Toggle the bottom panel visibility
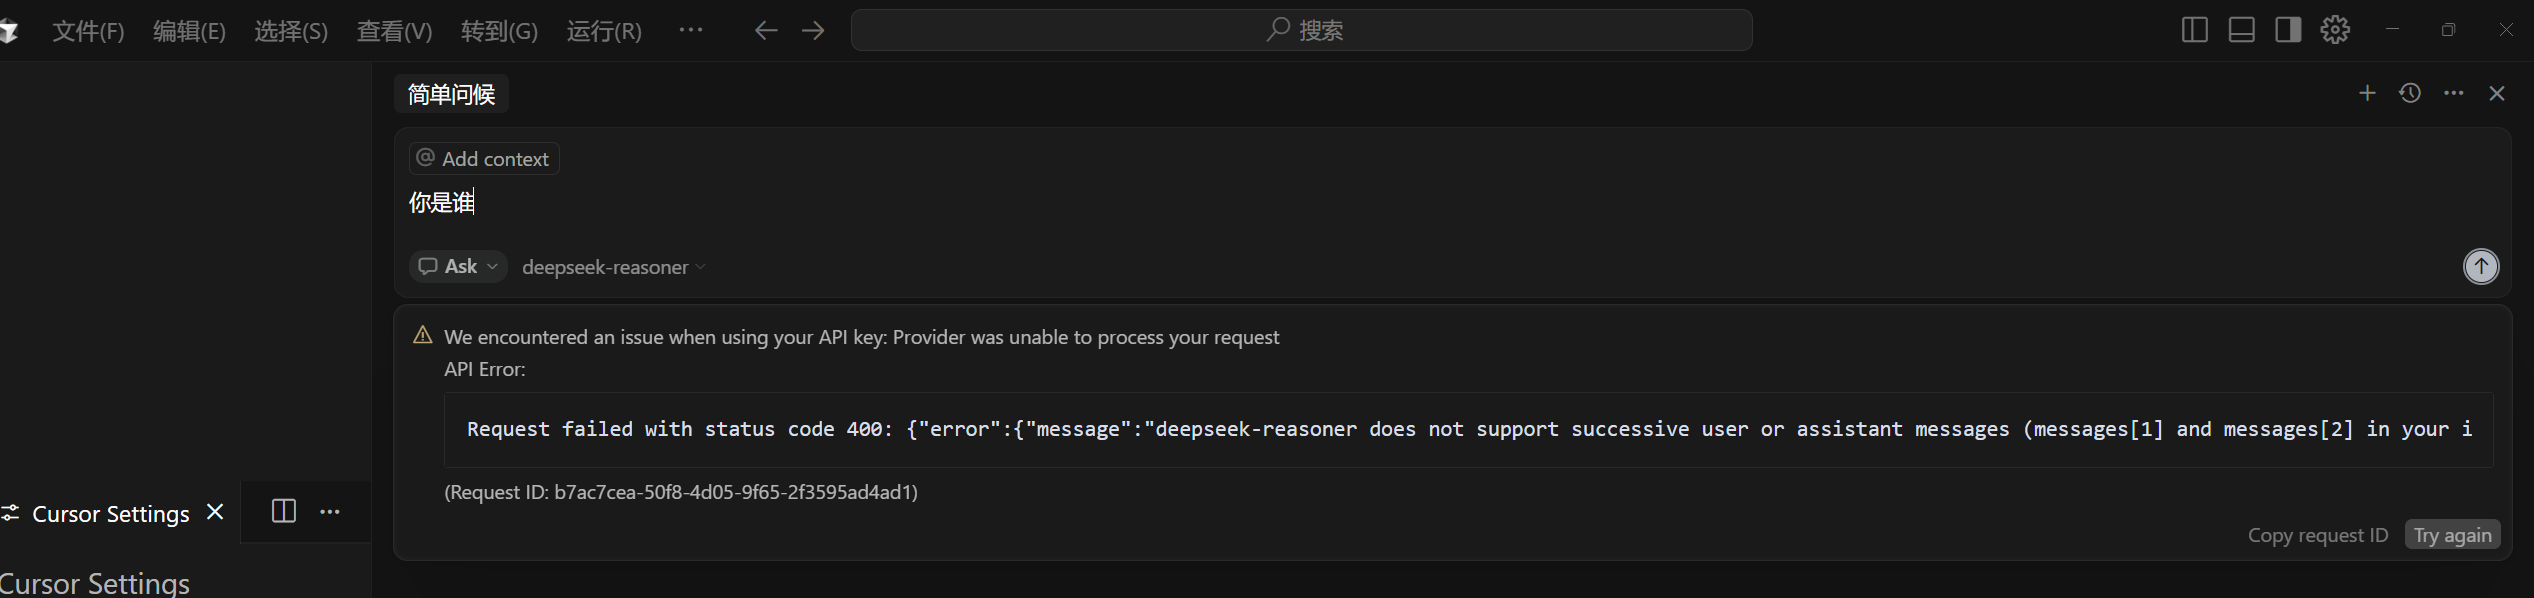 click(2240, 29)
